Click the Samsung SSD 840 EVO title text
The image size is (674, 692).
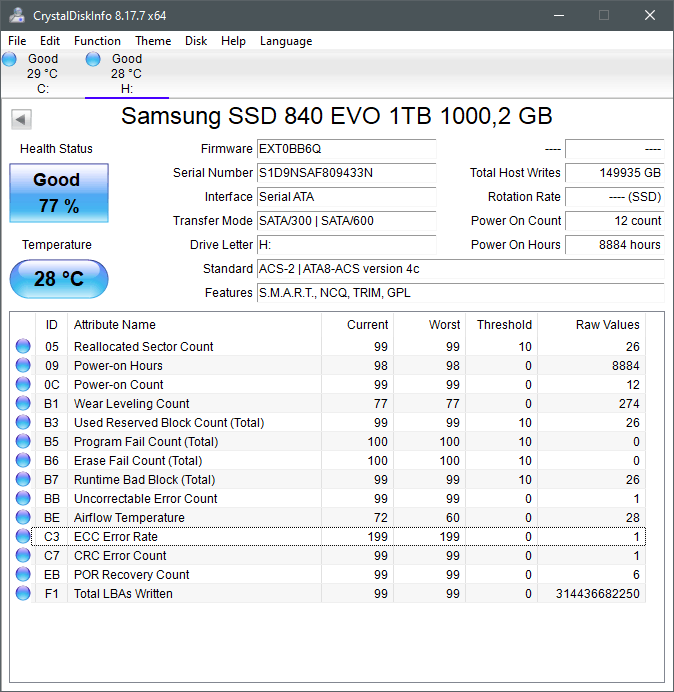click(x=337, y=116)
